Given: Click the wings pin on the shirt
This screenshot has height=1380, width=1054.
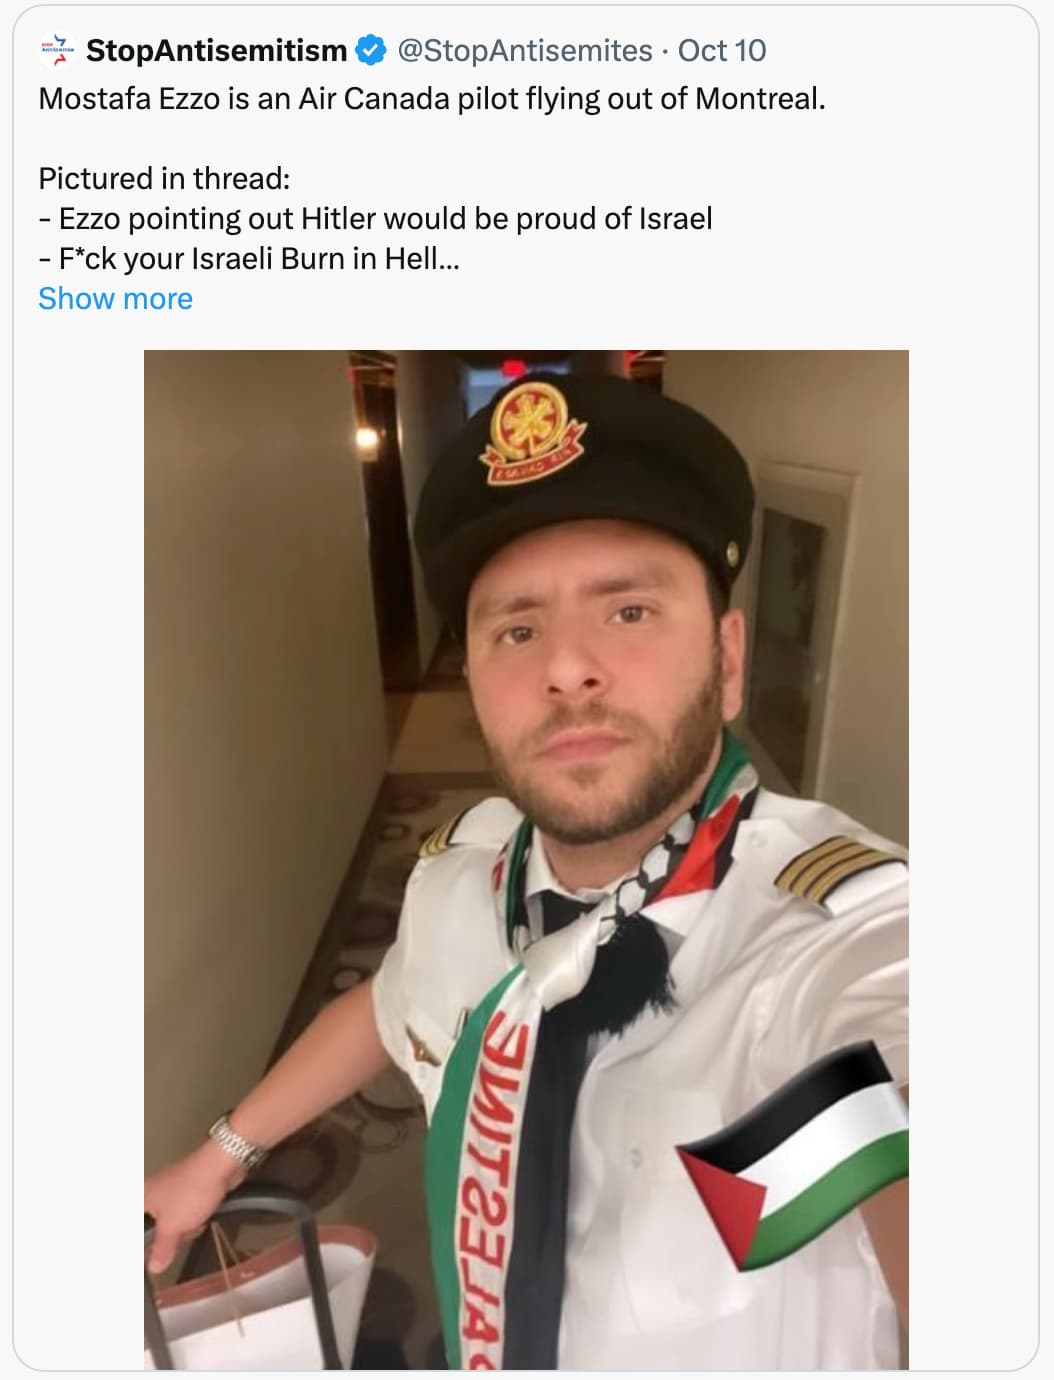Looking at the screenshot, I should [423, 1045].
